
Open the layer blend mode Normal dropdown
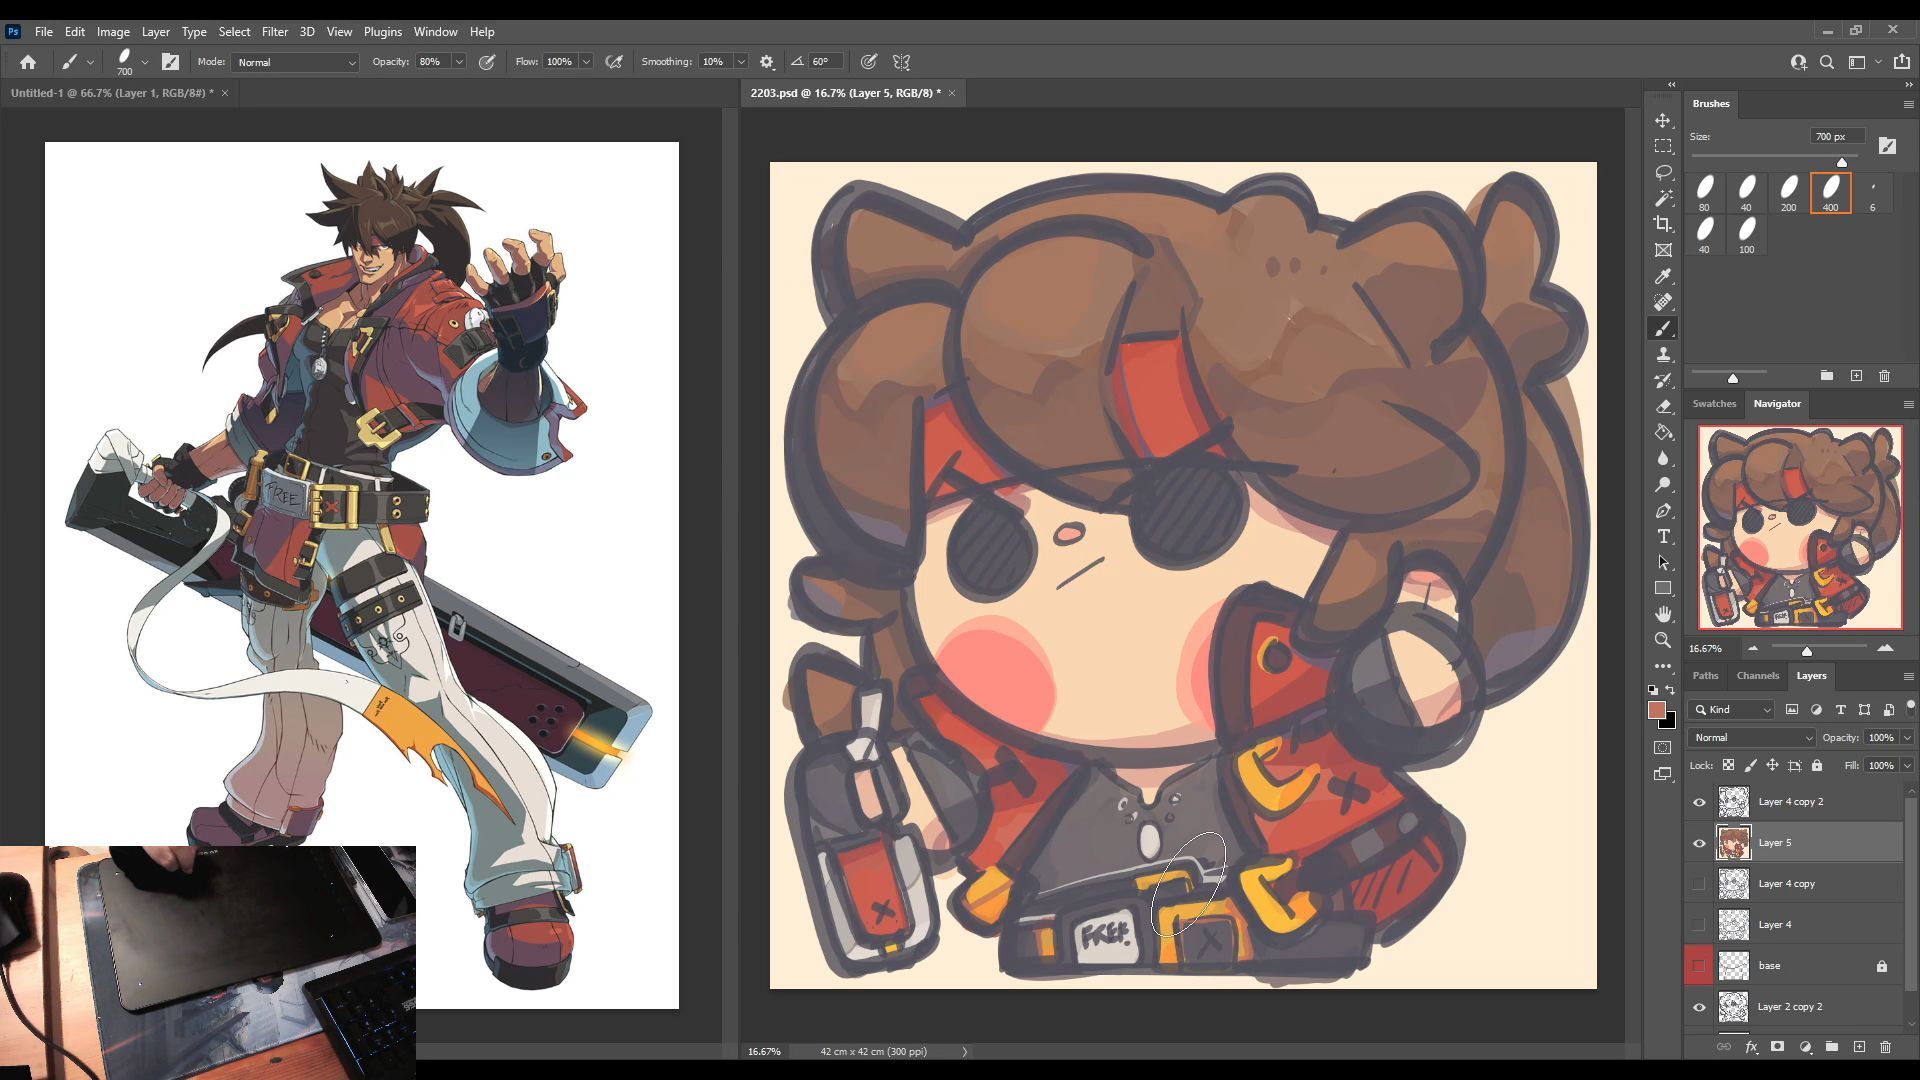(1752, 737)
